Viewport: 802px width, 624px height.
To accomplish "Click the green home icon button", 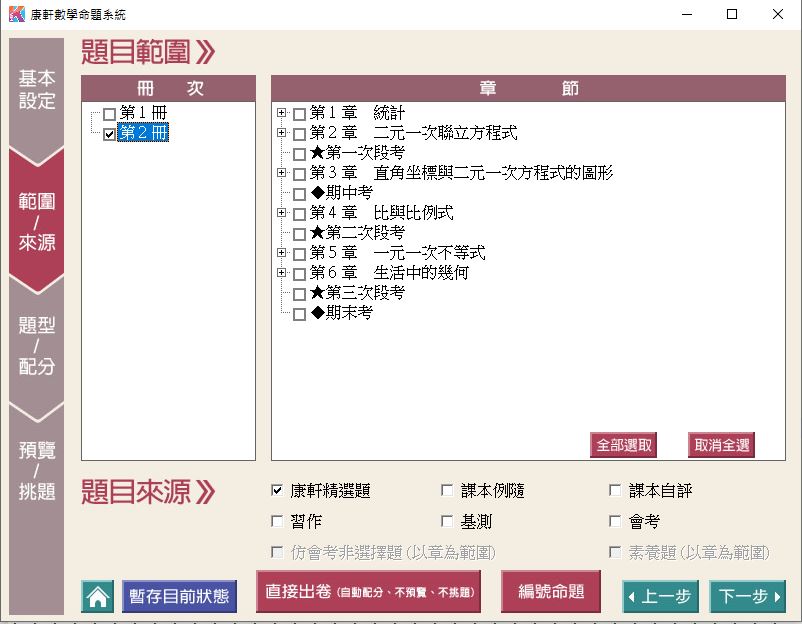I will point(97,597).
